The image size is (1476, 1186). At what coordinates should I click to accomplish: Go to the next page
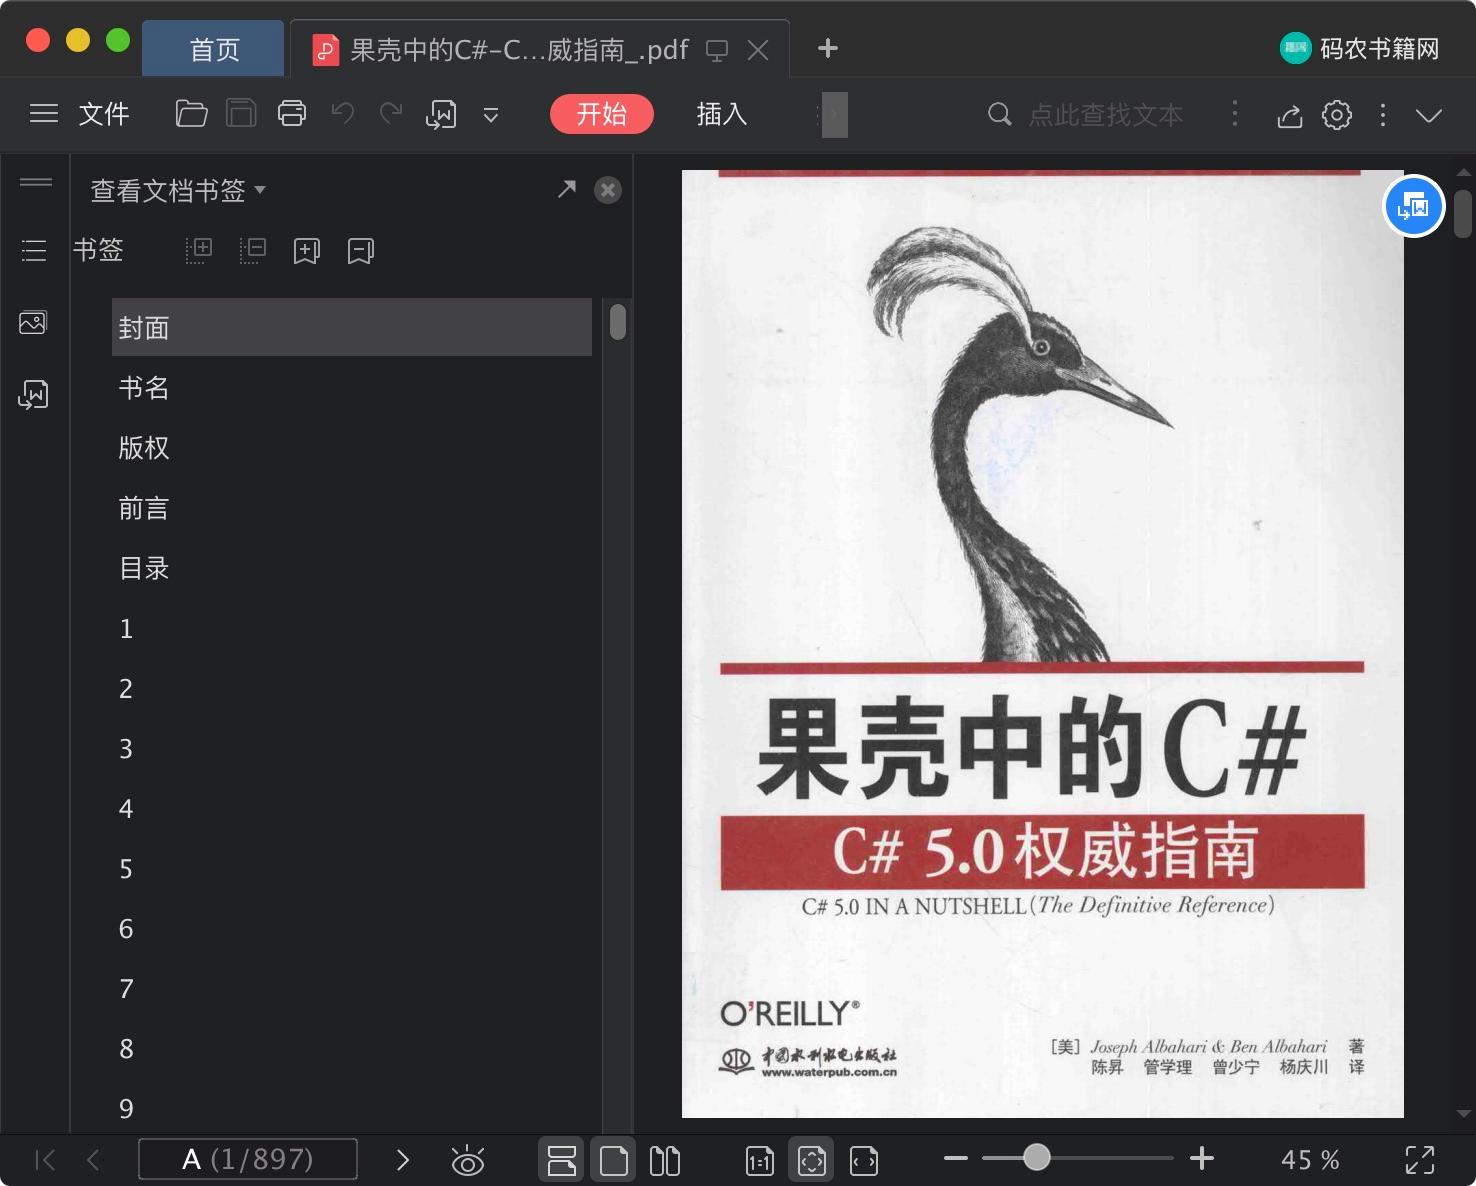[403, 1160]
